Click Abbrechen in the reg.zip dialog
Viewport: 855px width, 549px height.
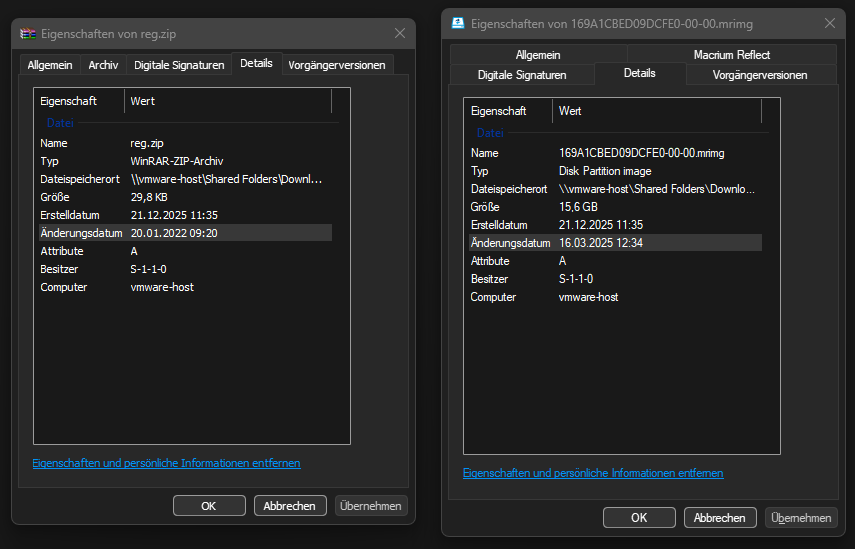[x=290, y=506]
